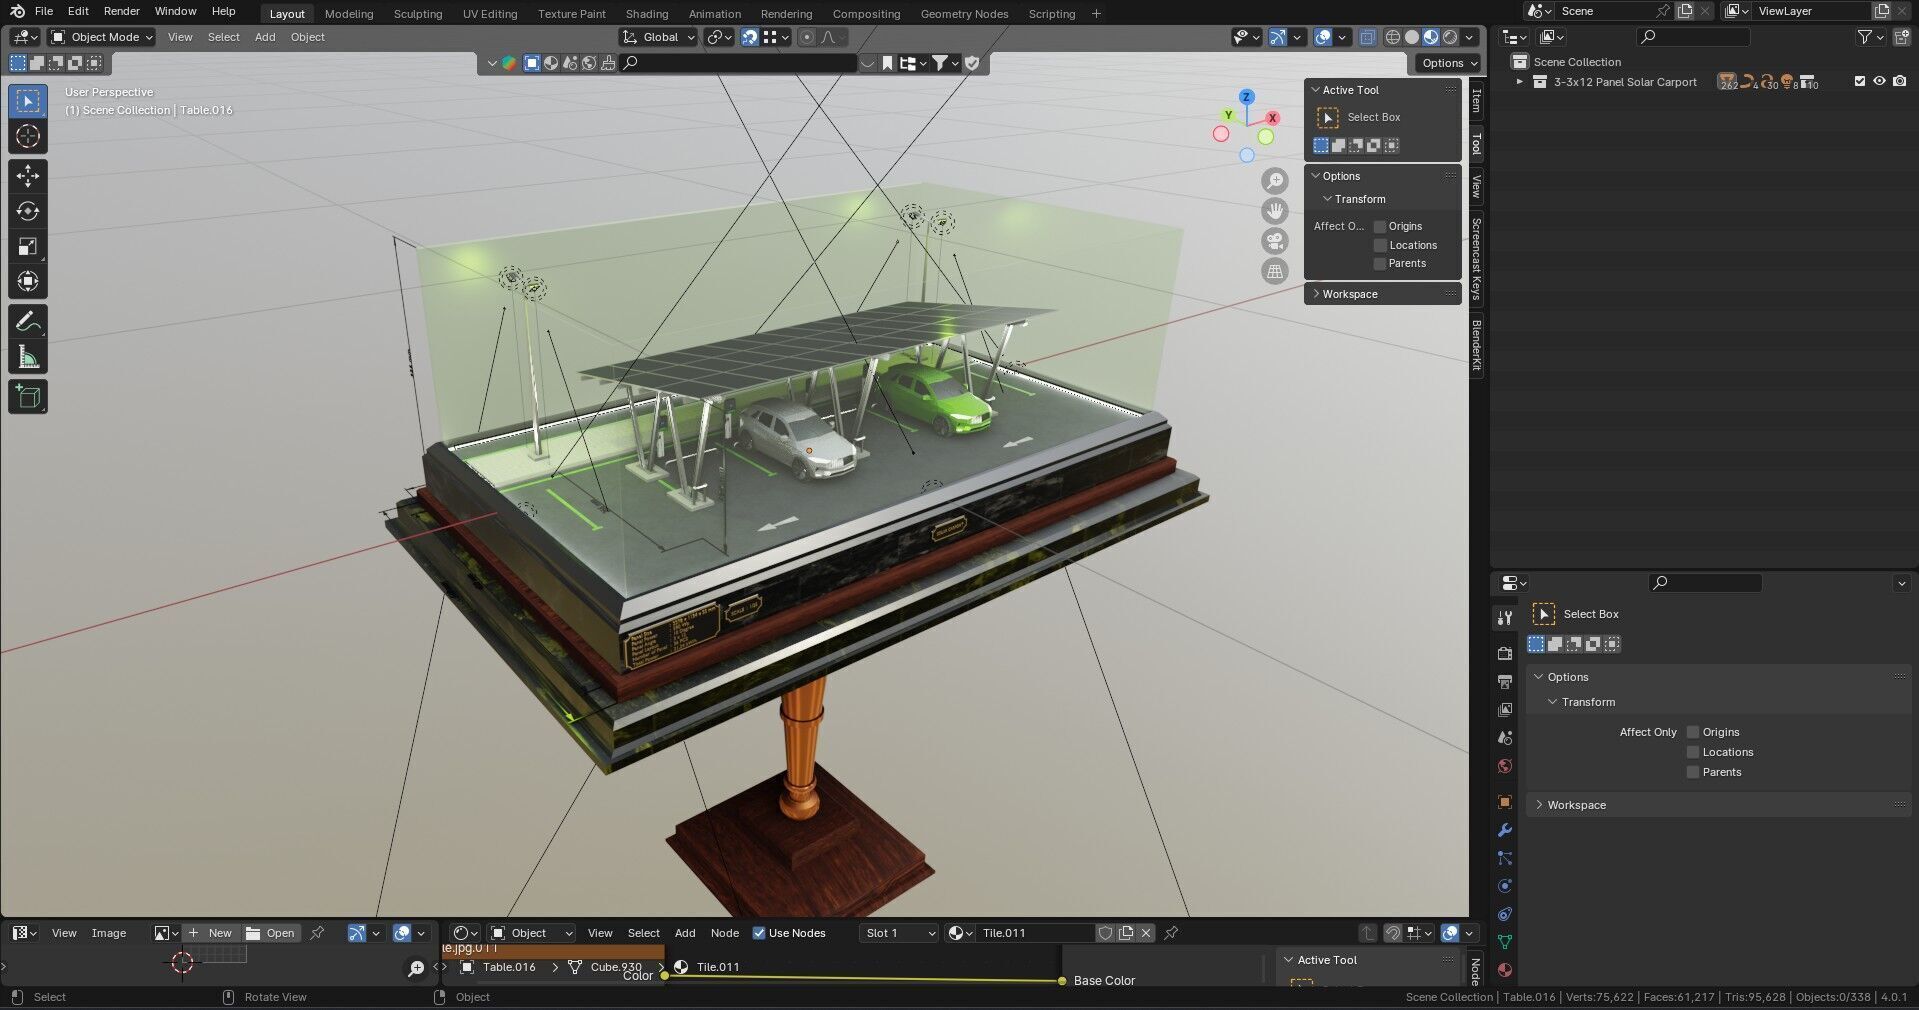Open the Material properties tab icon
This screenshot has width=1919, height=1010.
[x=1505, y=970]
